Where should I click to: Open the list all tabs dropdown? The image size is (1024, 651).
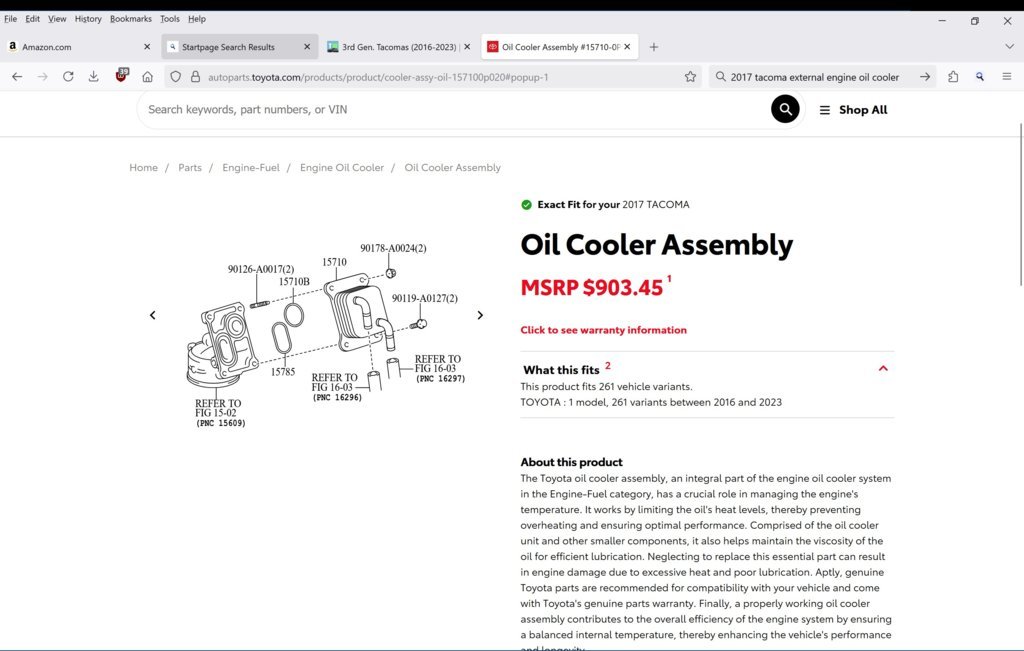[x=1009, y=47]
